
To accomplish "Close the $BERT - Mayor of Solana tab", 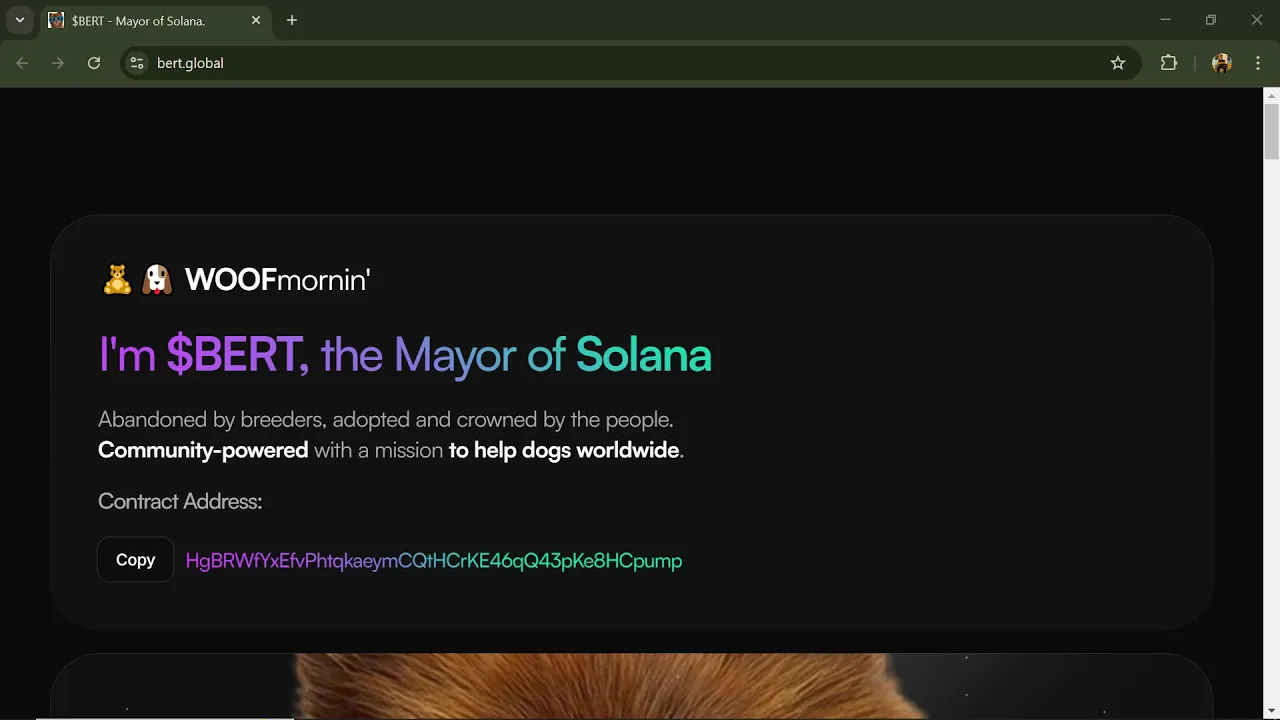I will [256, 20].
